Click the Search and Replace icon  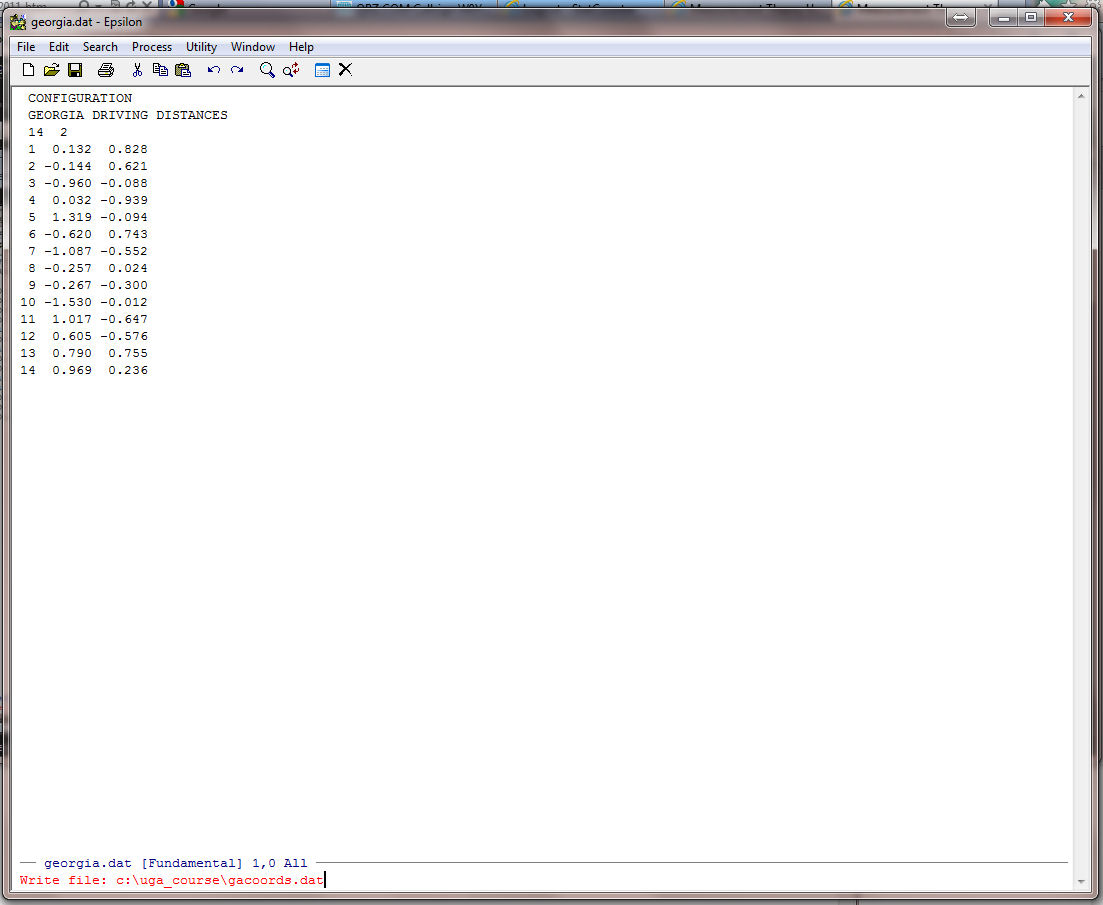(x=291, y=70)
